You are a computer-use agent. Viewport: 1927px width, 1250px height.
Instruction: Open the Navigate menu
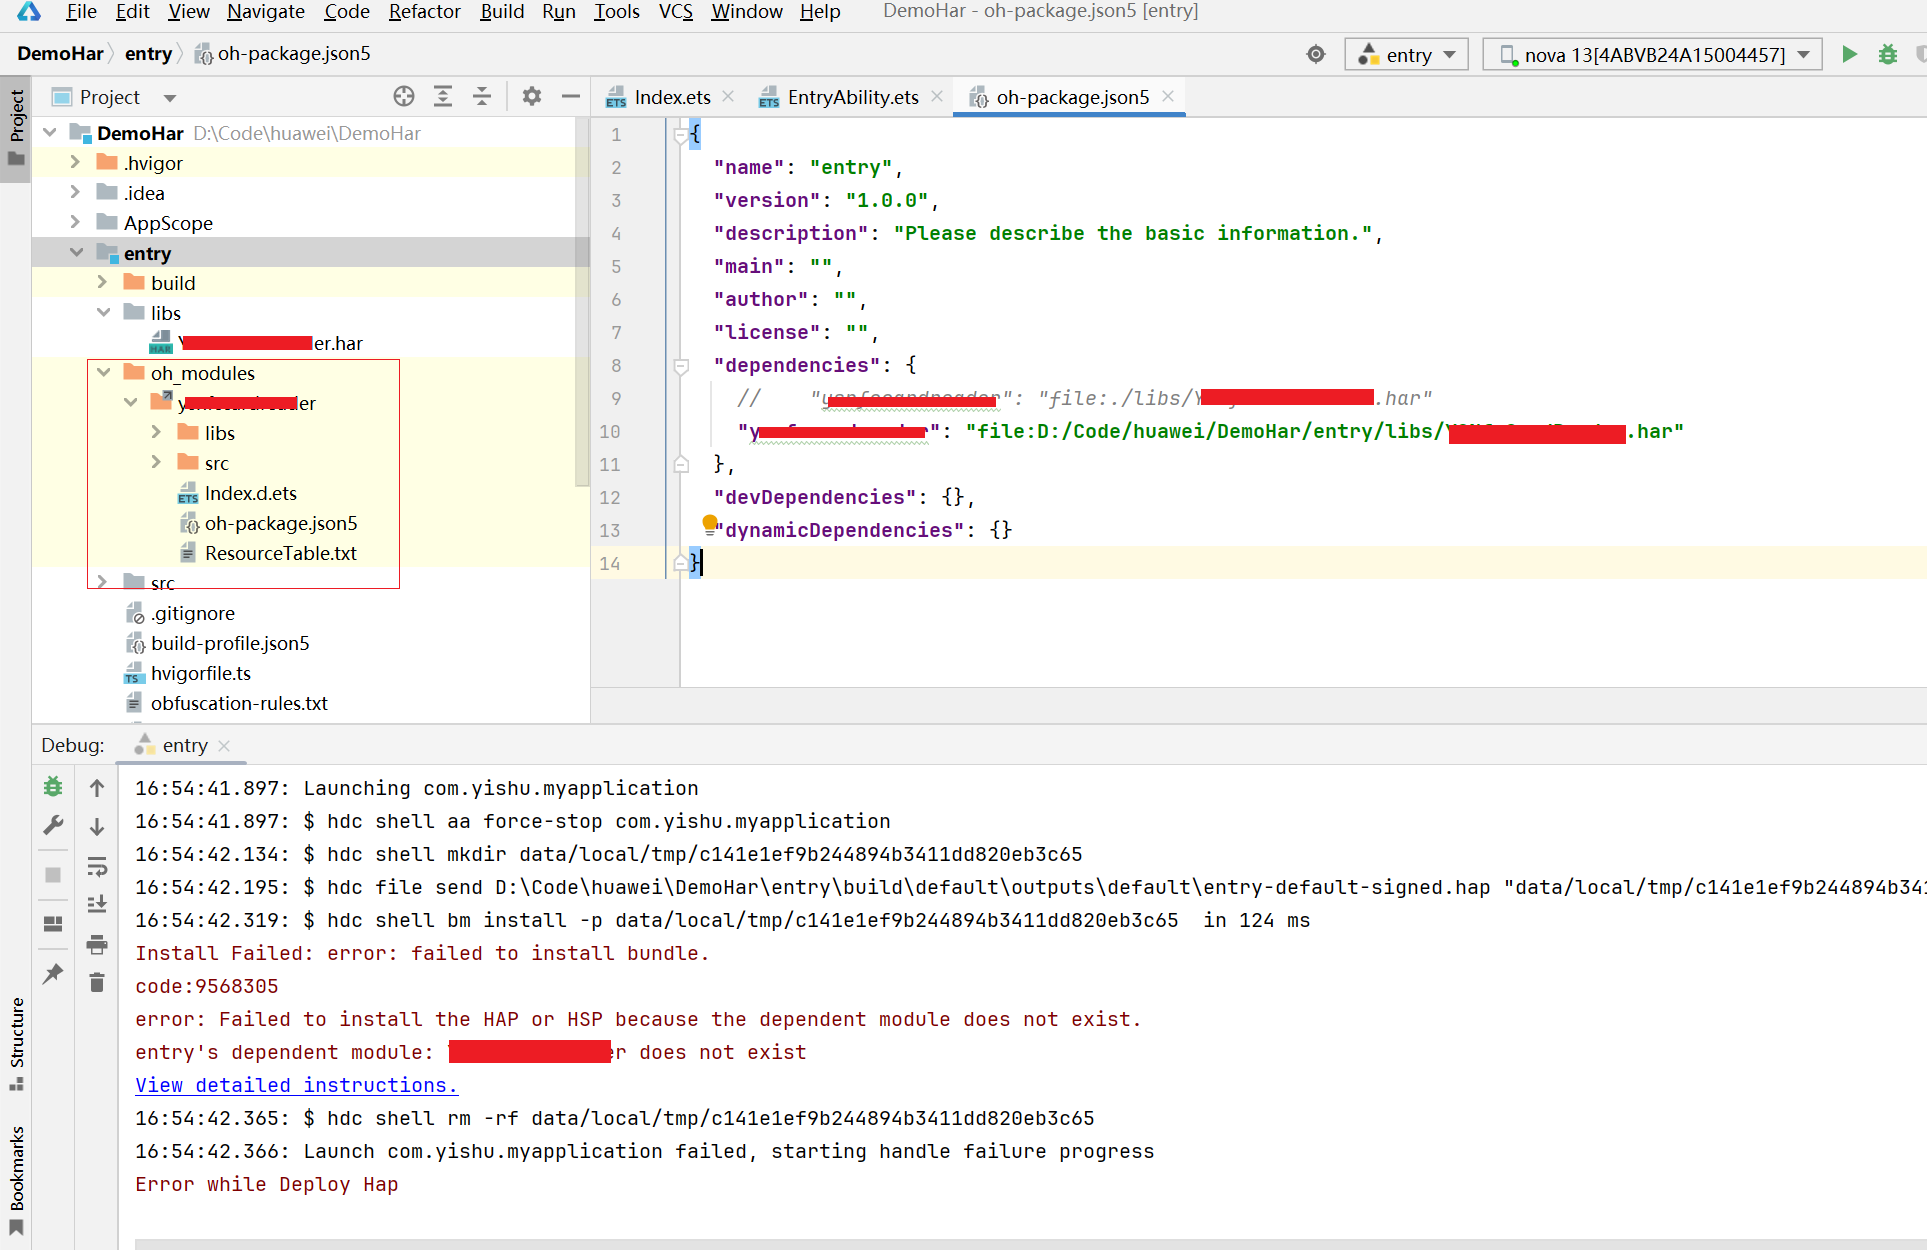pos(266,12)
